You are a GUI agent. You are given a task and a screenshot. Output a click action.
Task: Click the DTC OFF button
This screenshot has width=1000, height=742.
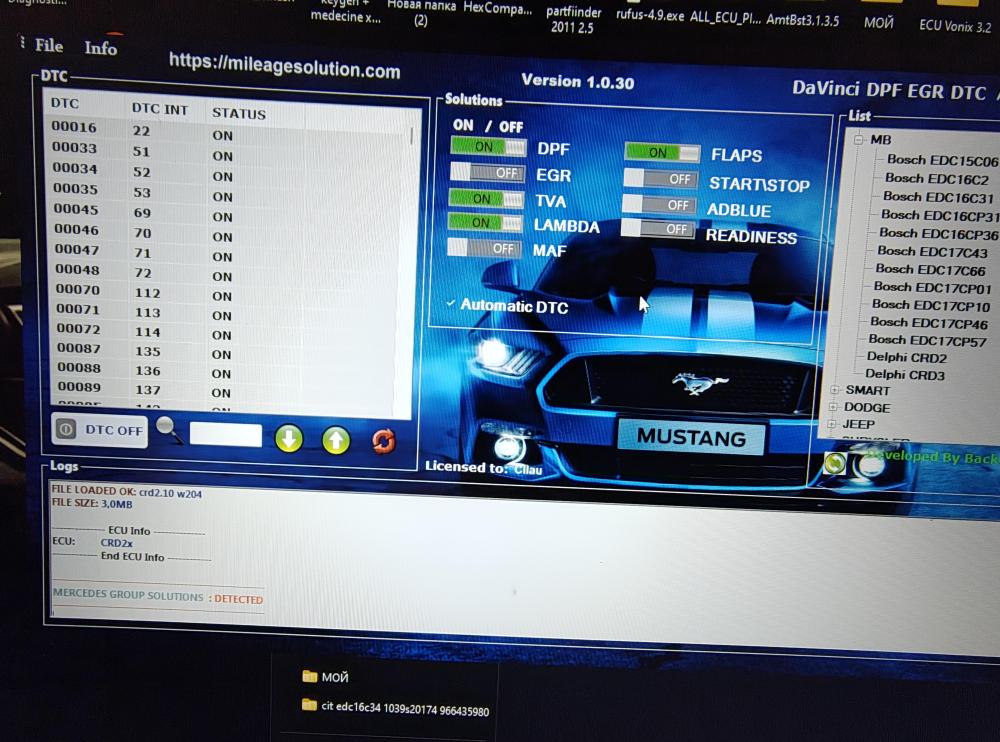[x=99, y=430]
